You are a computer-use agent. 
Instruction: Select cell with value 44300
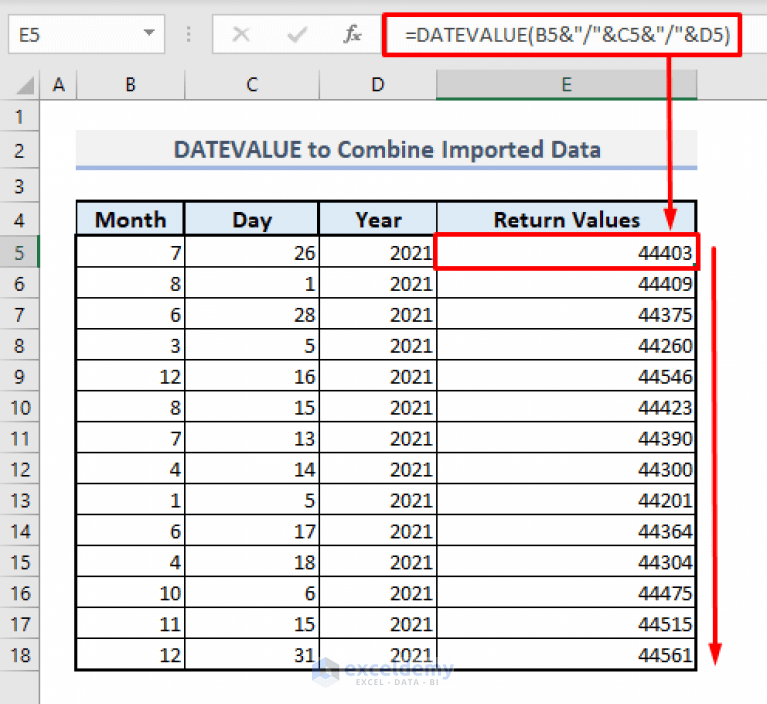pyautogui.click(x=566, y=469)
